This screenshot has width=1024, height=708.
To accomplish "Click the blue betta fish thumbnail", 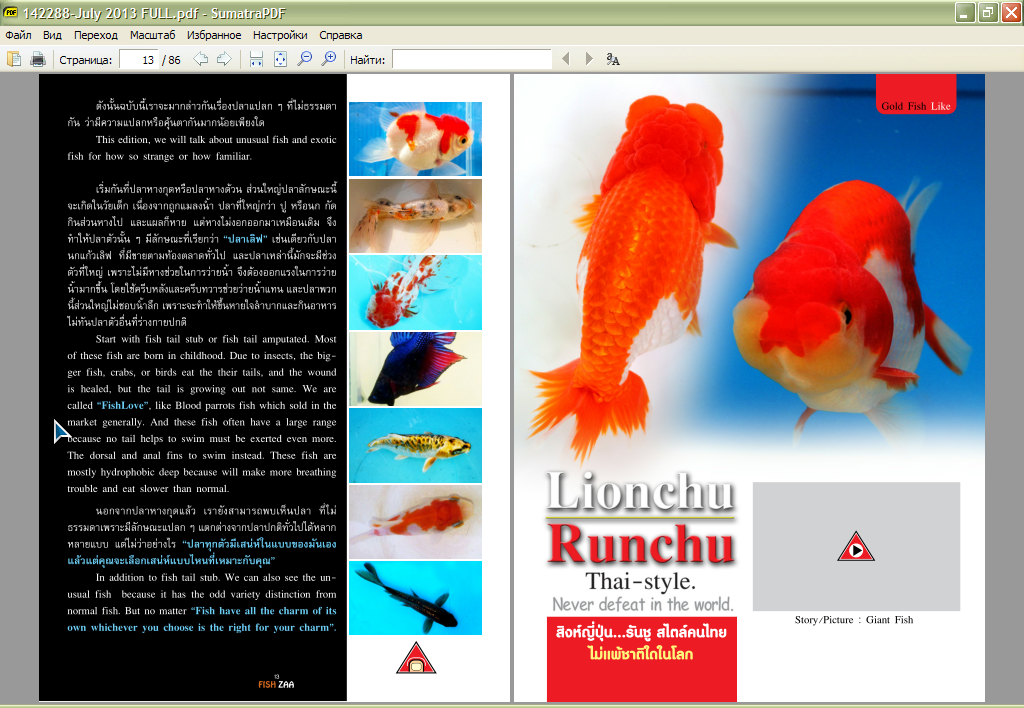I will pos(415,368).
